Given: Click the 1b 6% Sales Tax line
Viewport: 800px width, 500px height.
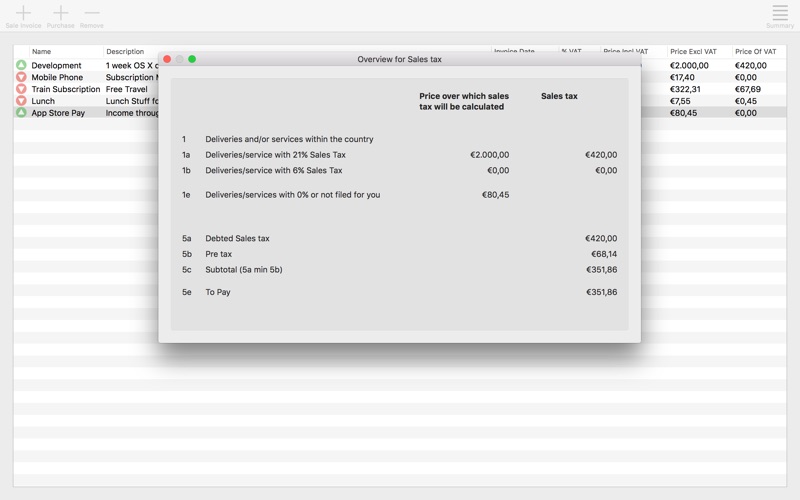Looking at the screenshot, I should coord(273,170).
